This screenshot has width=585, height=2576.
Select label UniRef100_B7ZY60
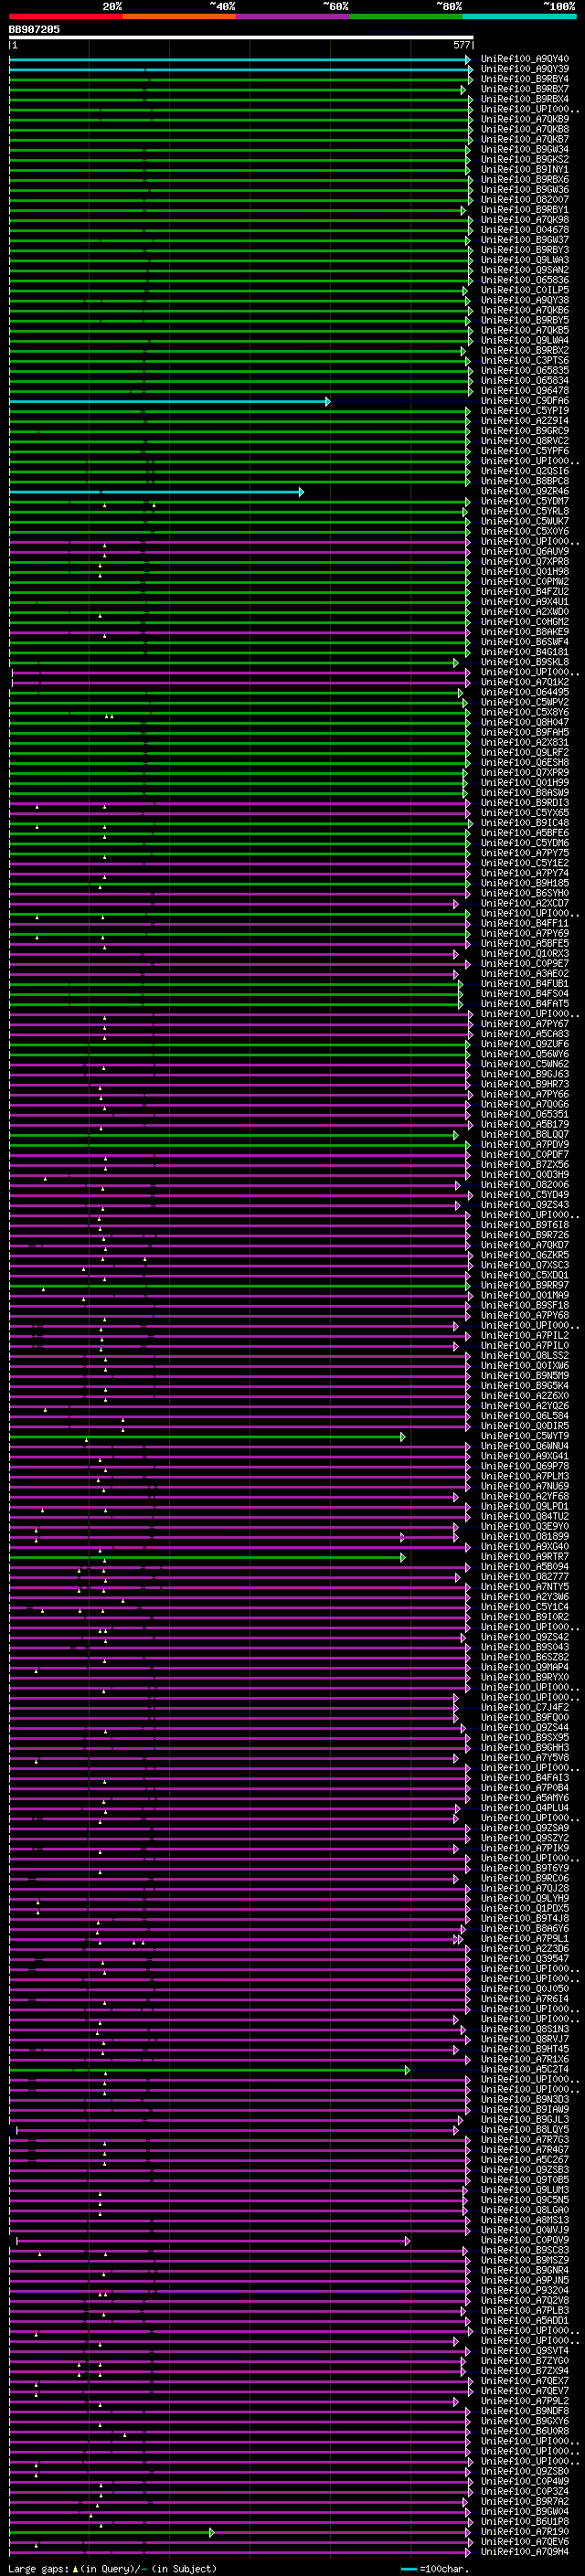(x=525, y=2362)
